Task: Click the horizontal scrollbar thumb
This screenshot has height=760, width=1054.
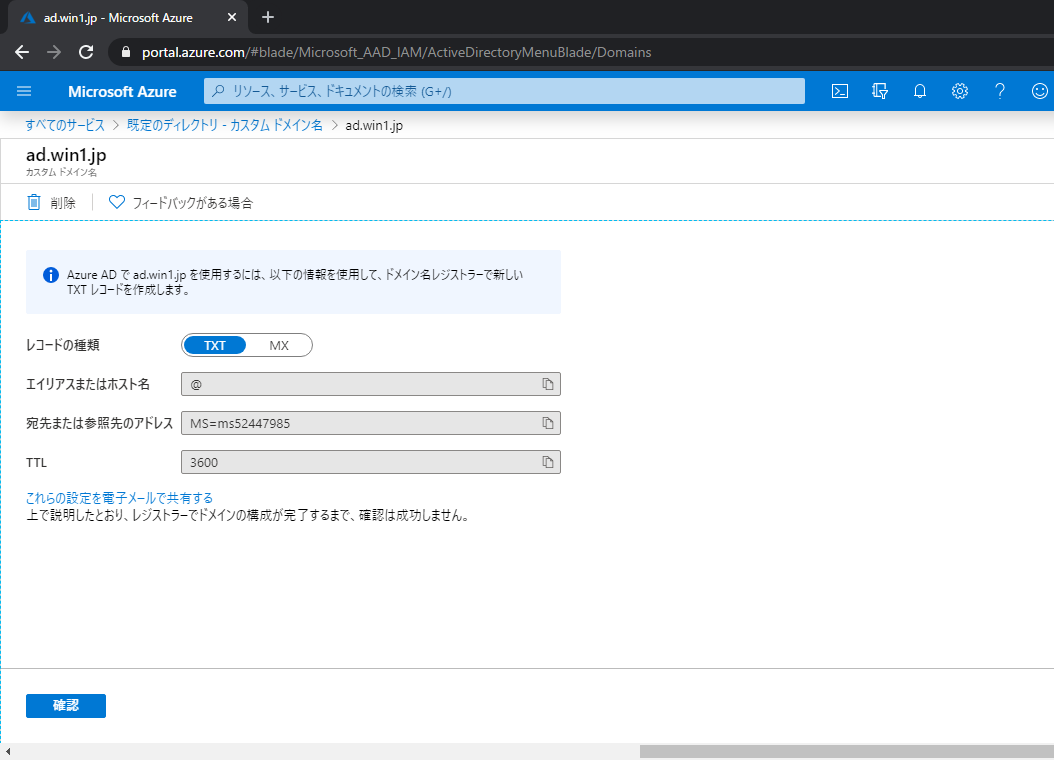Action: 847,751
